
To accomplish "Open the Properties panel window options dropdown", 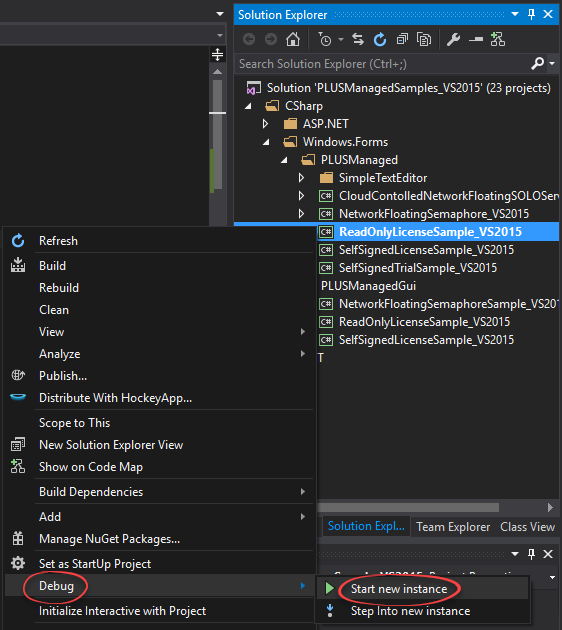I will click(515, 554).
